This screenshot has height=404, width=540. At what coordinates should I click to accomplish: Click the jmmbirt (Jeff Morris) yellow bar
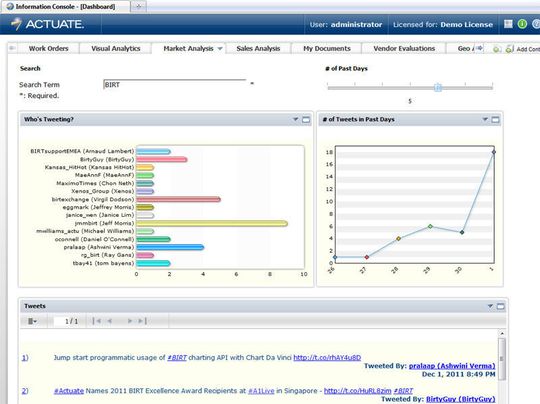pos(212,223)
